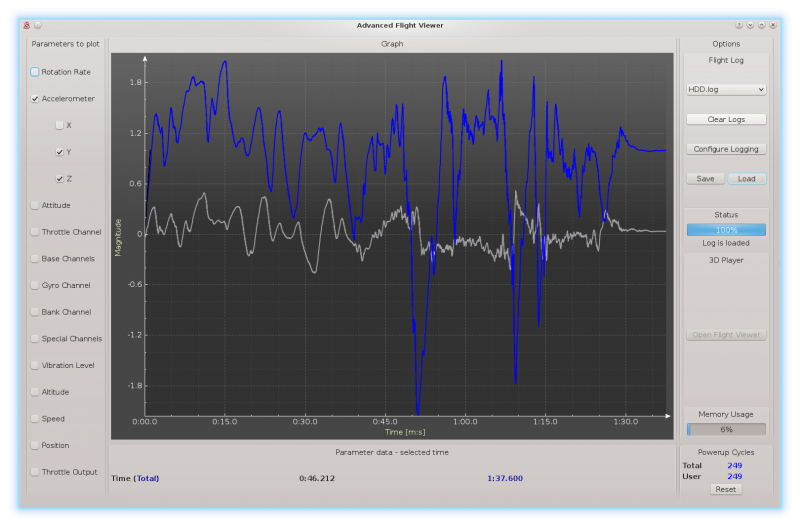Click the Memory Usage progress bar

[726, 429]
